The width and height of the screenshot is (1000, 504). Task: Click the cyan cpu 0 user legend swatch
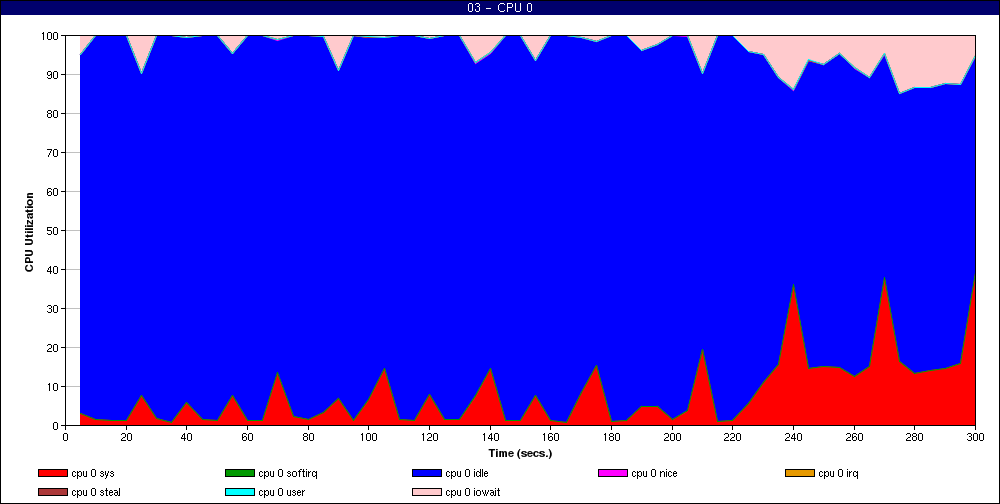(239, 493)
